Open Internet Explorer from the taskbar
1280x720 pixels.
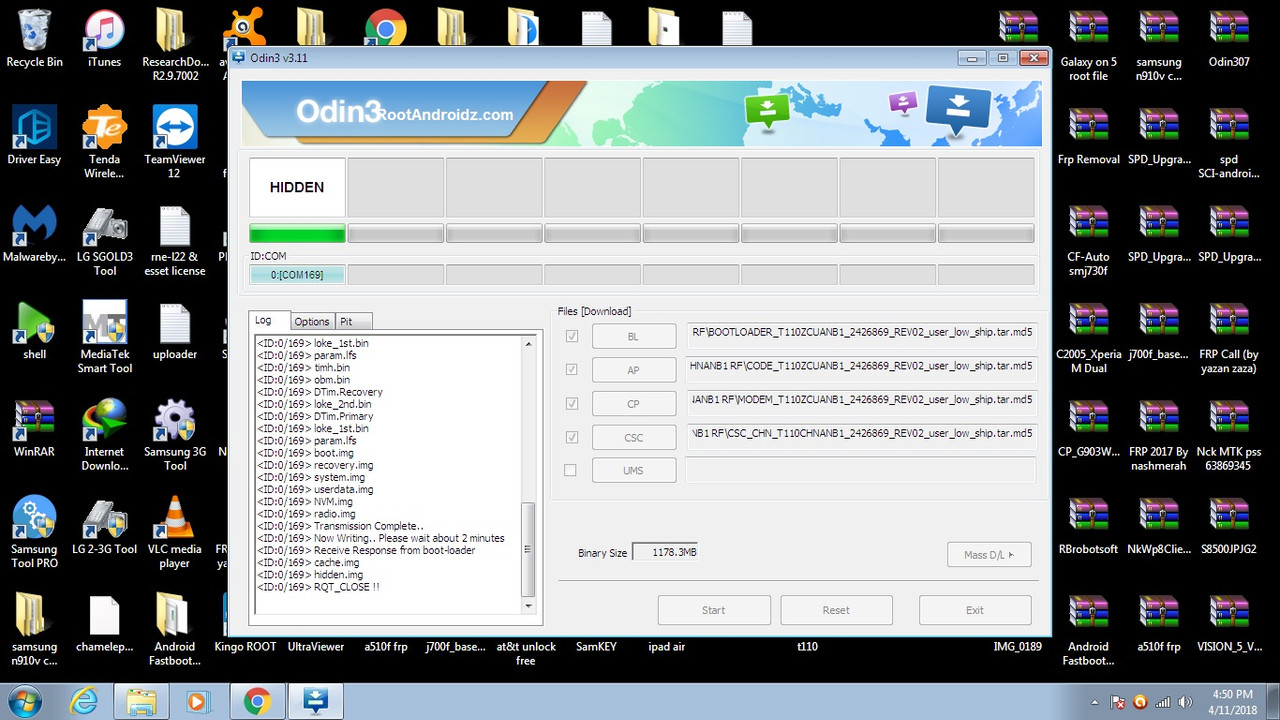pos(83,702)
